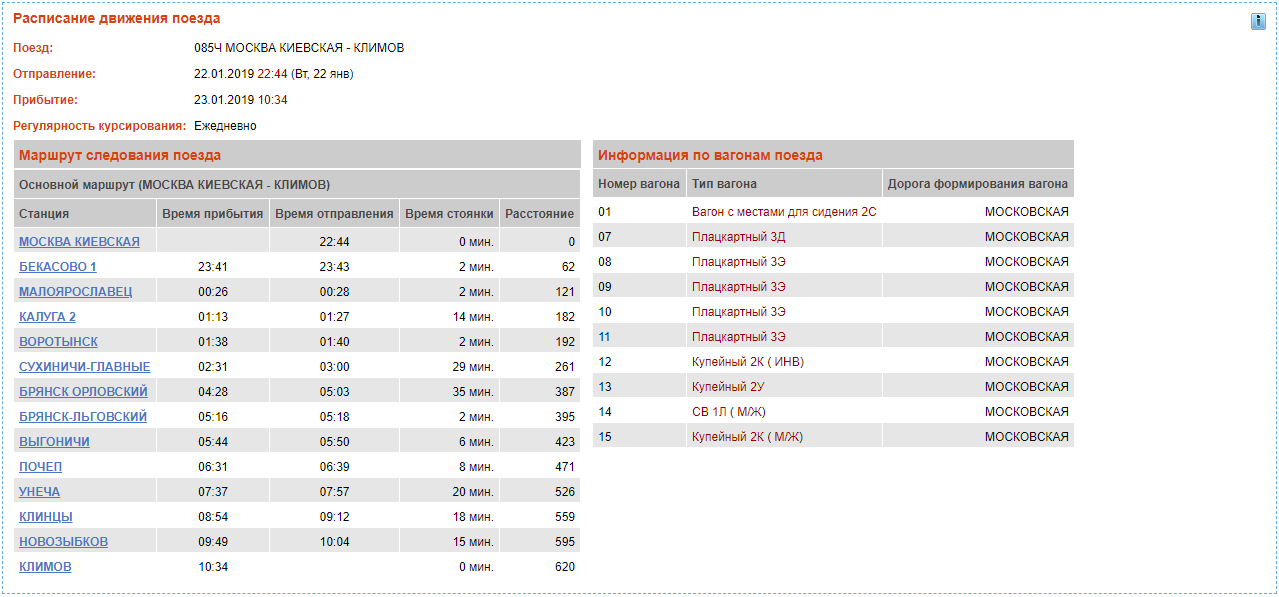Image resolution: width=1279 pixels, height=597 pixels.
Task: Click wagon type Купейный 2К ( М/Ж)
Action: (x=748, y=437)
